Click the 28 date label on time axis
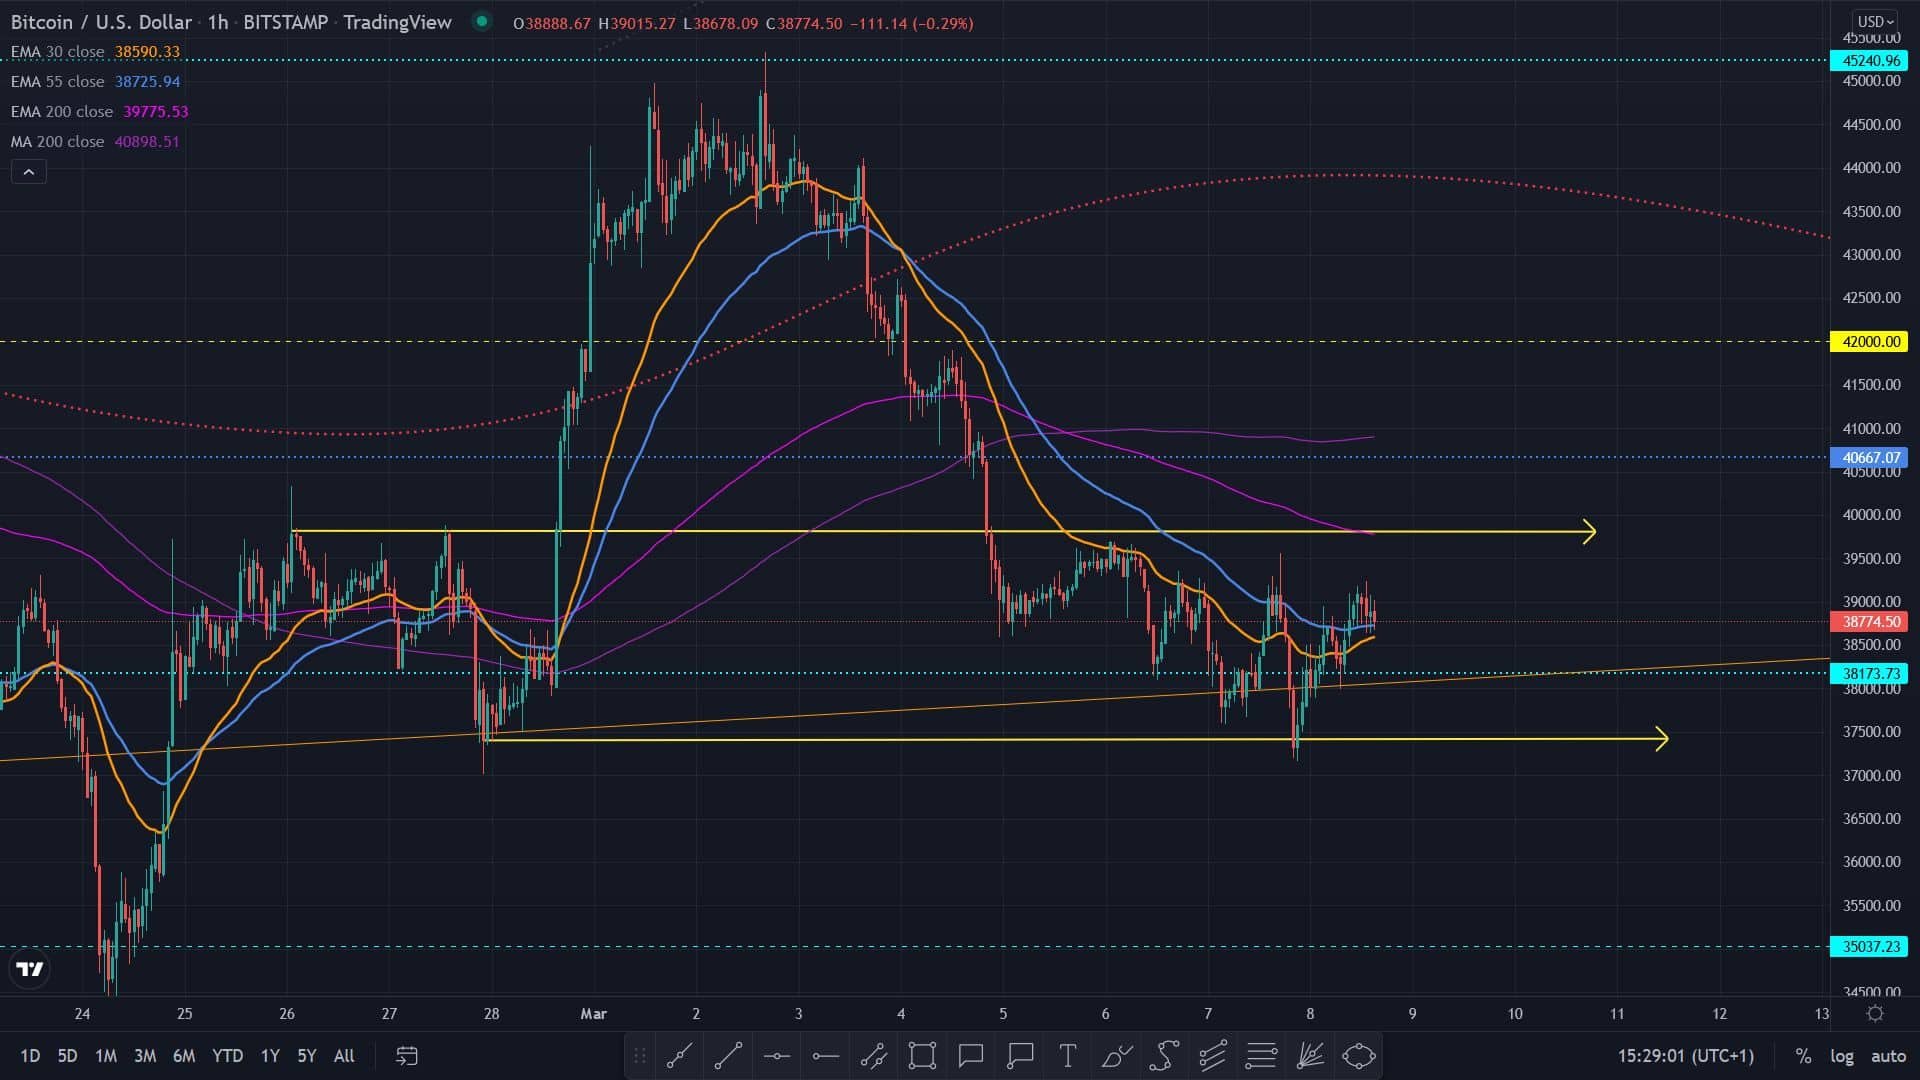The image size is (1920, 1080). point(491,1013)
